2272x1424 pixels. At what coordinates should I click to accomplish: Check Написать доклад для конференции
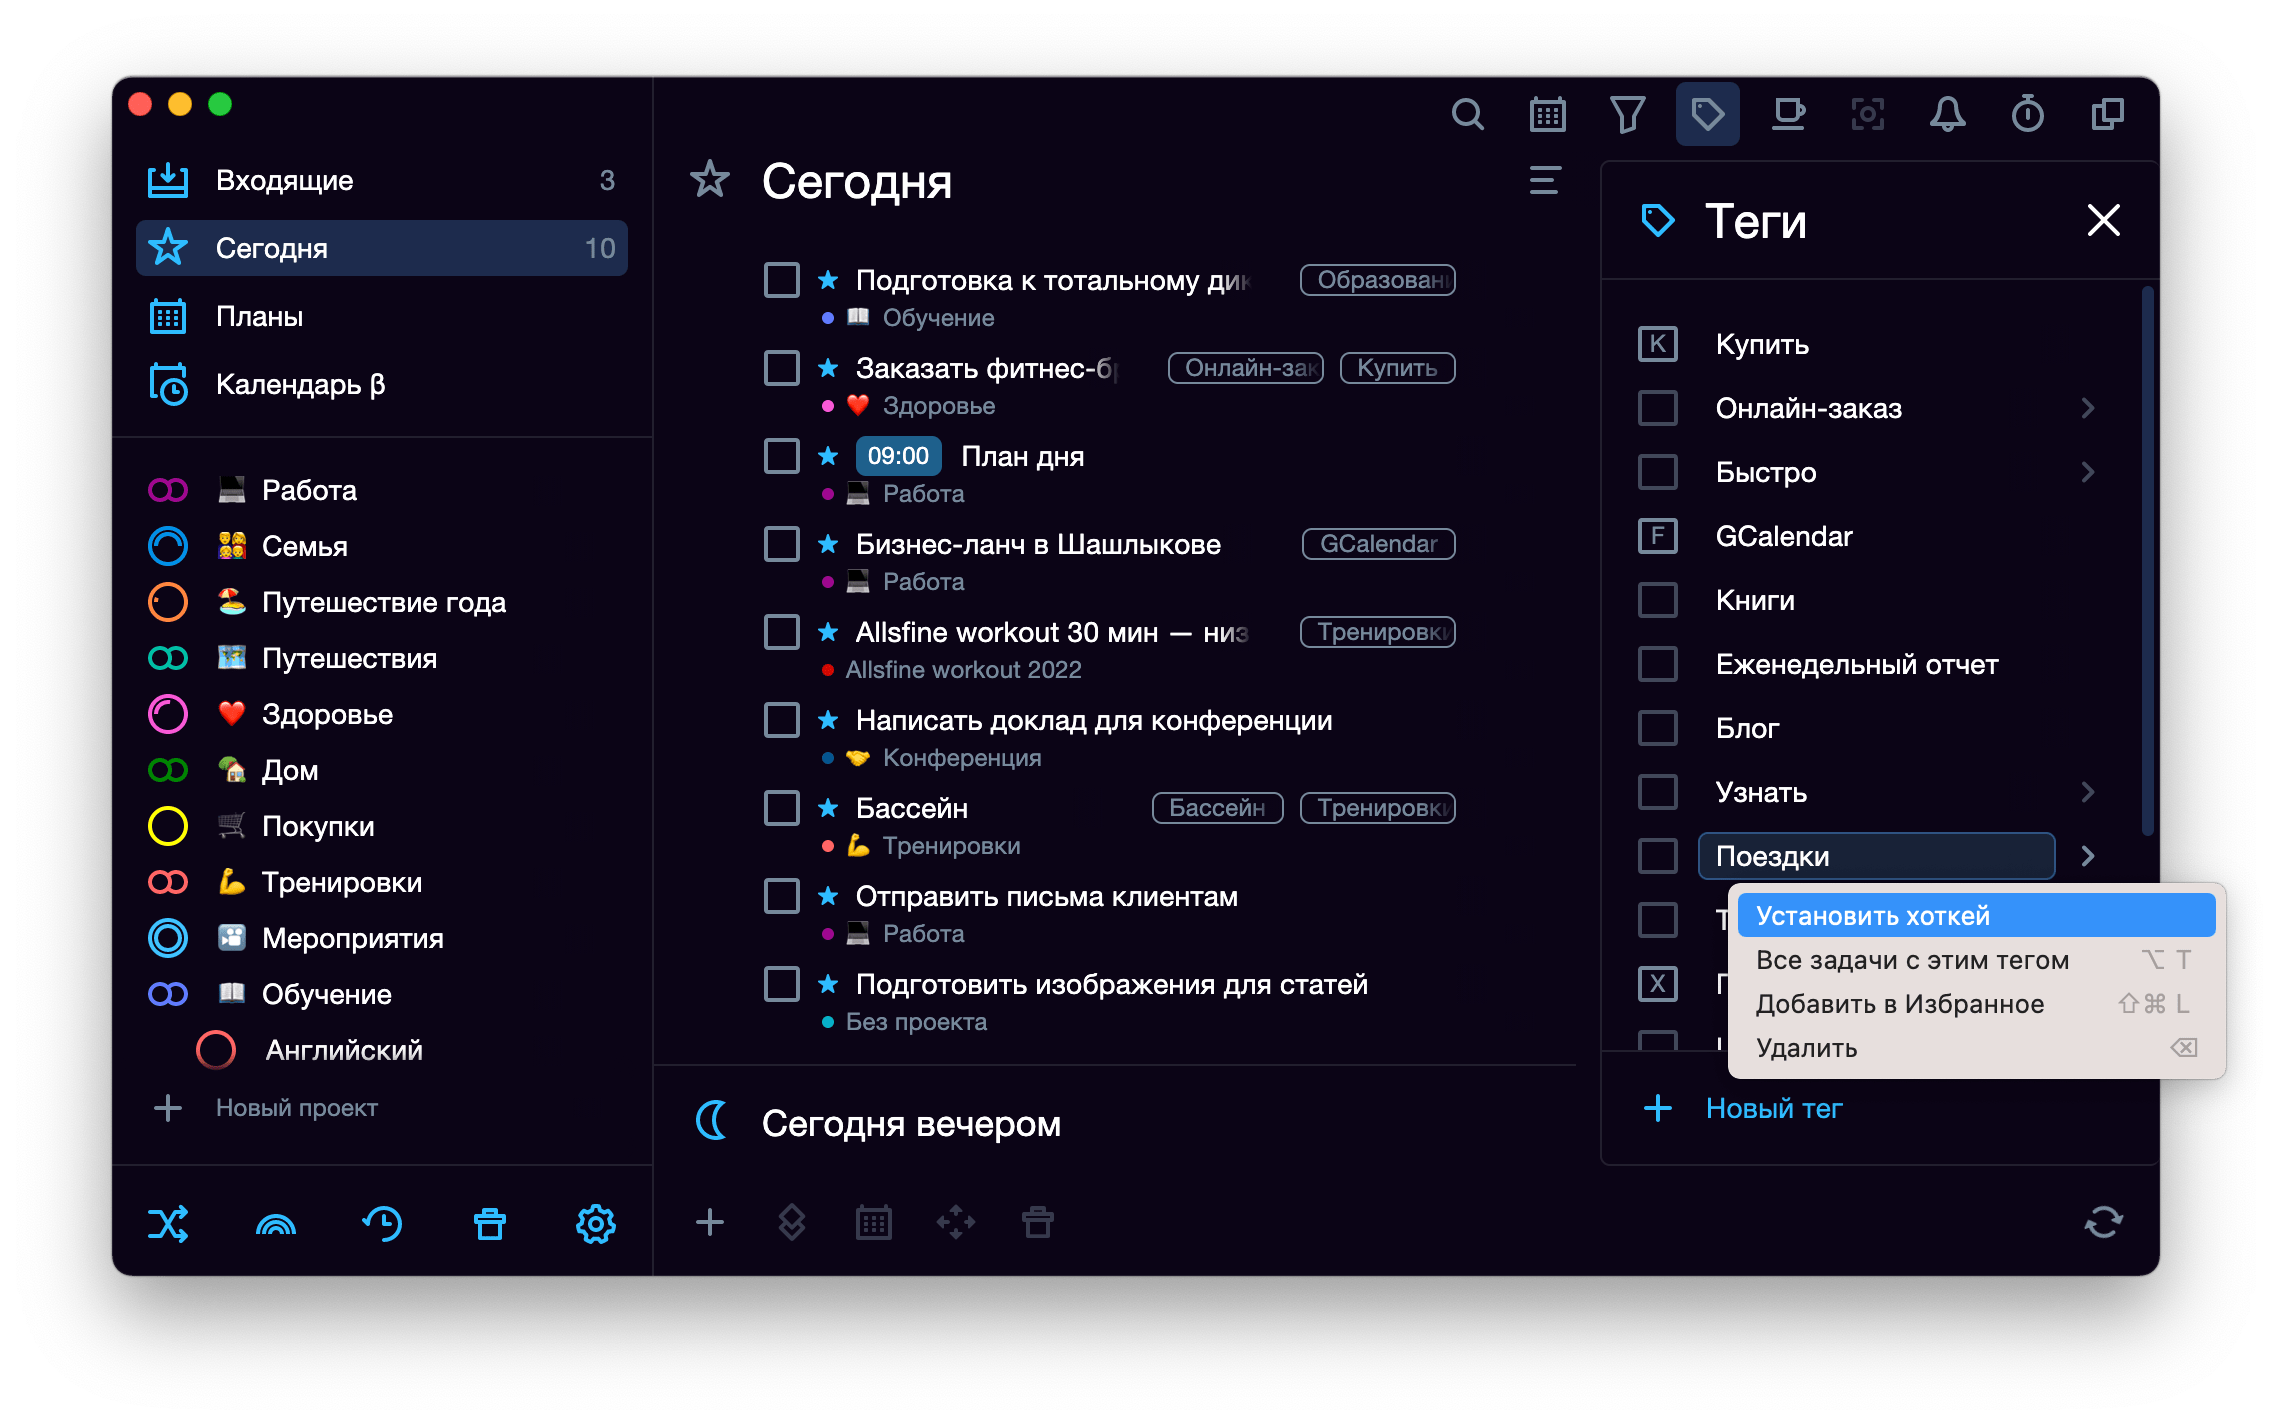781,720
